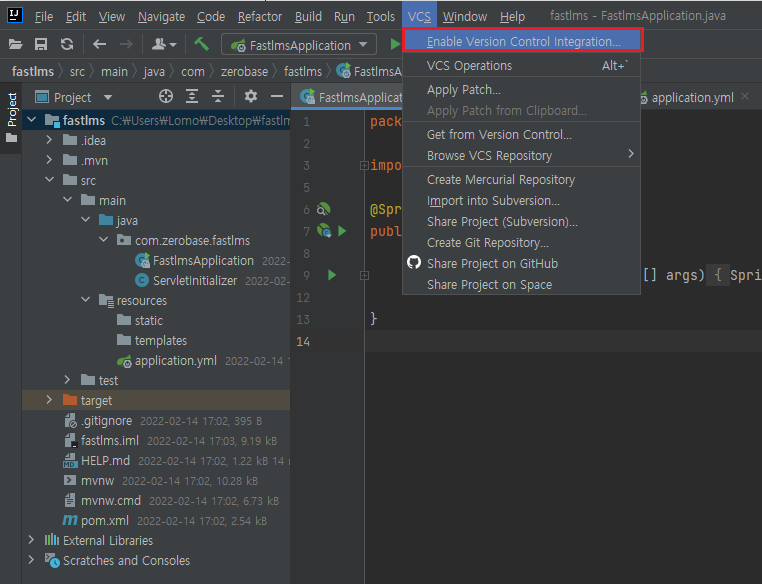Open the Navigate menu
Image resolution: width=762 pixels, height=584 pixels.
(161, 17)
